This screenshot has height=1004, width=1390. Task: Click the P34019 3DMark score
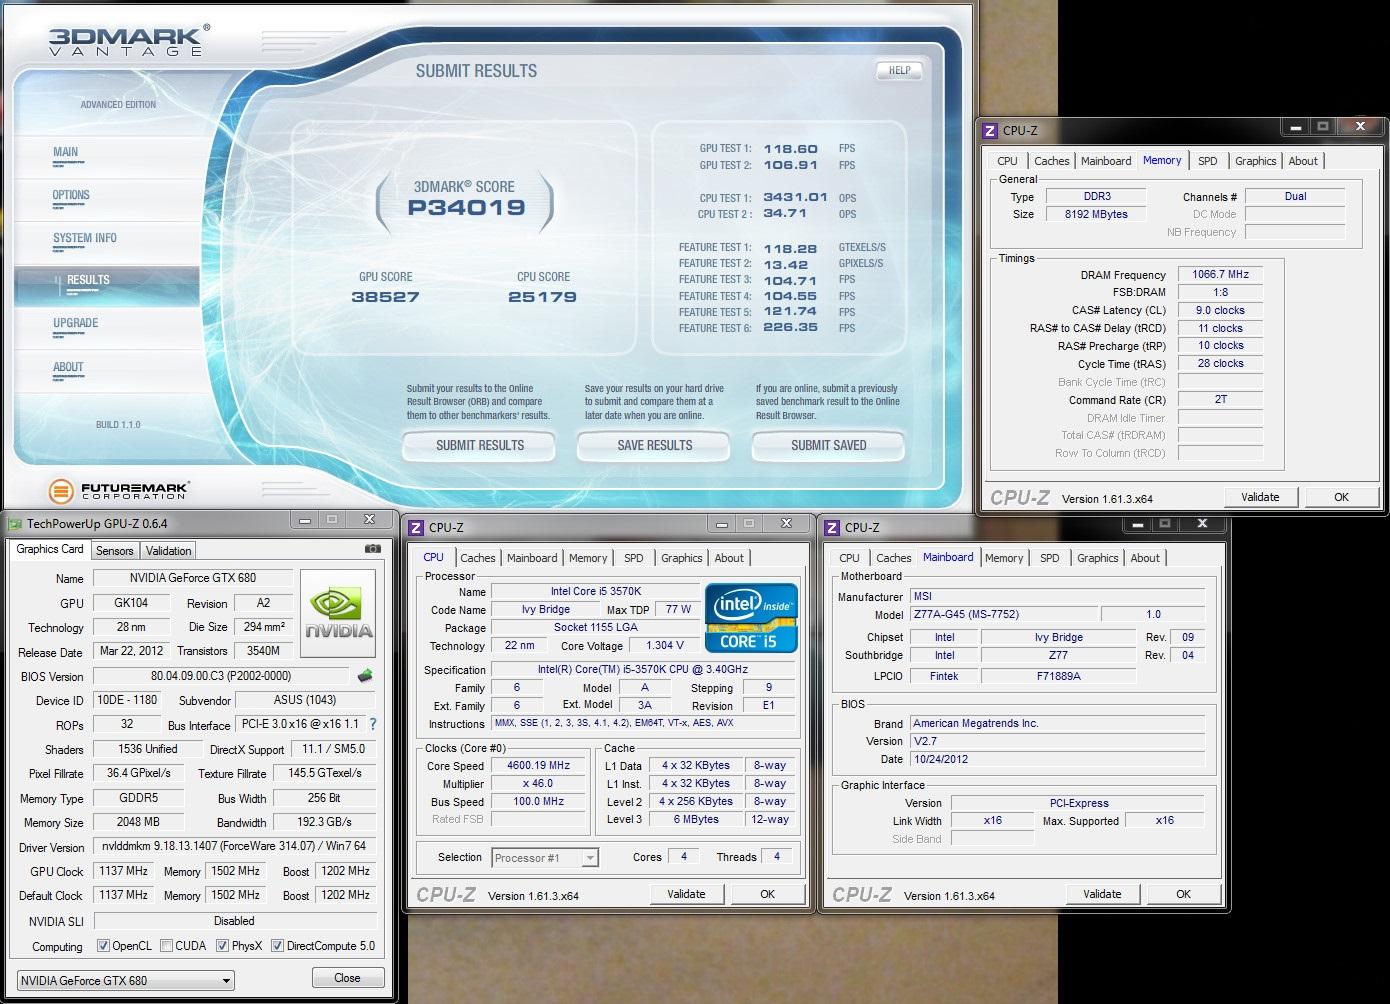click(x=466, y=208)
